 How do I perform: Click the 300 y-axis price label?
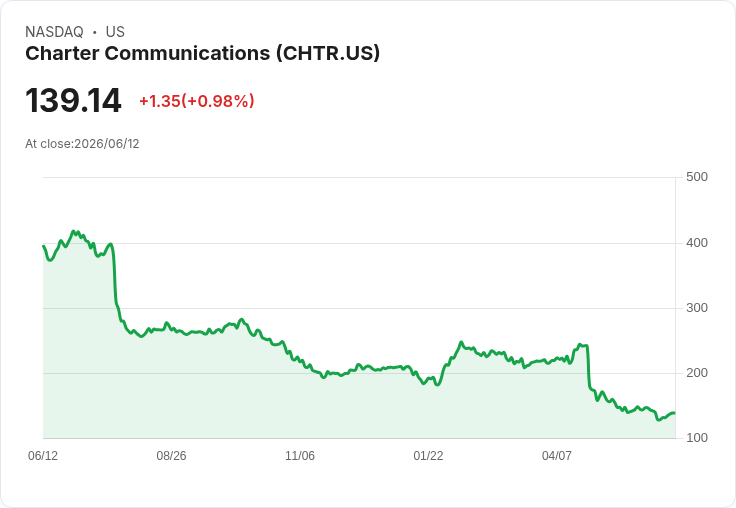tap(697, 308)
